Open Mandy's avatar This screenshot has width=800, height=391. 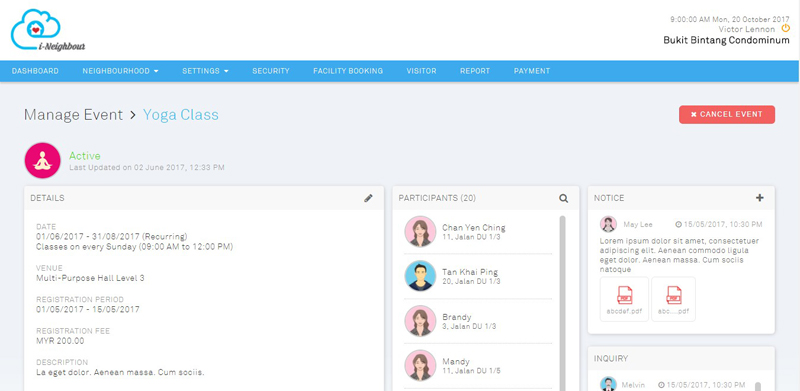(x=420, y=365)
